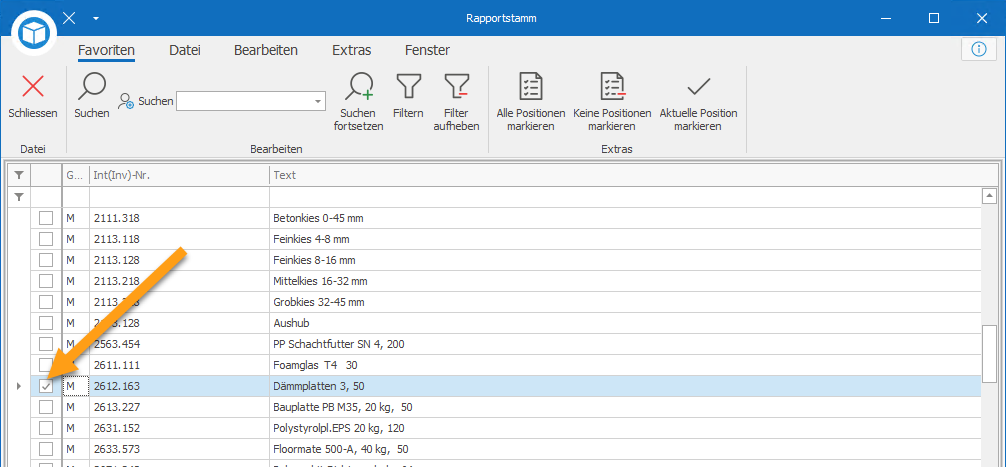Open quick access toolbar dropdown arrow

coord(96,18)
